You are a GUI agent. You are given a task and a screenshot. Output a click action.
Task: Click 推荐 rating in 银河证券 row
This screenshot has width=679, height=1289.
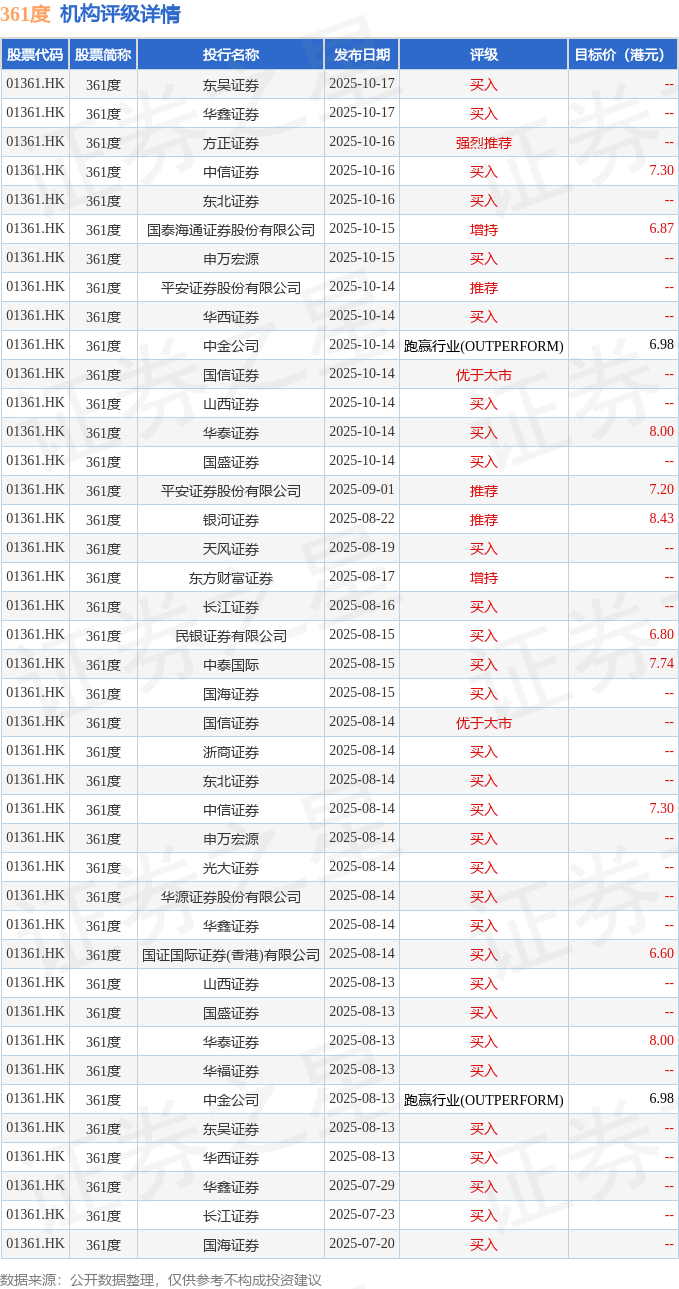[484, 520]
